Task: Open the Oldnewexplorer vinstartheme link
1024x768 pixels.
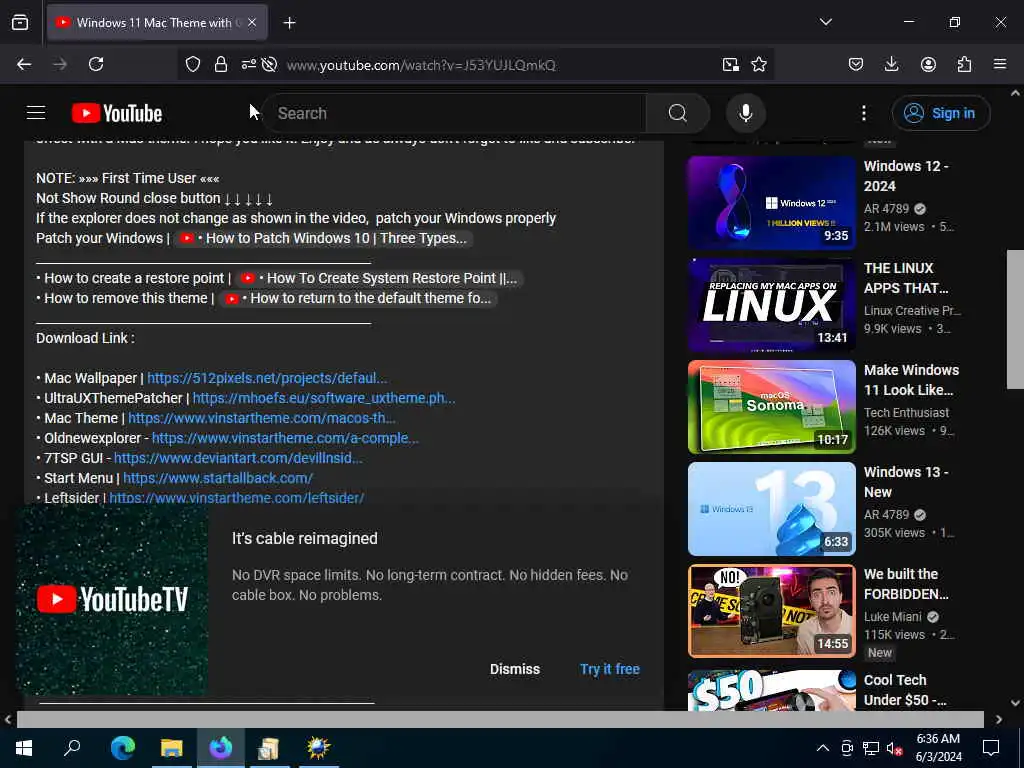Action: point(285,438)
